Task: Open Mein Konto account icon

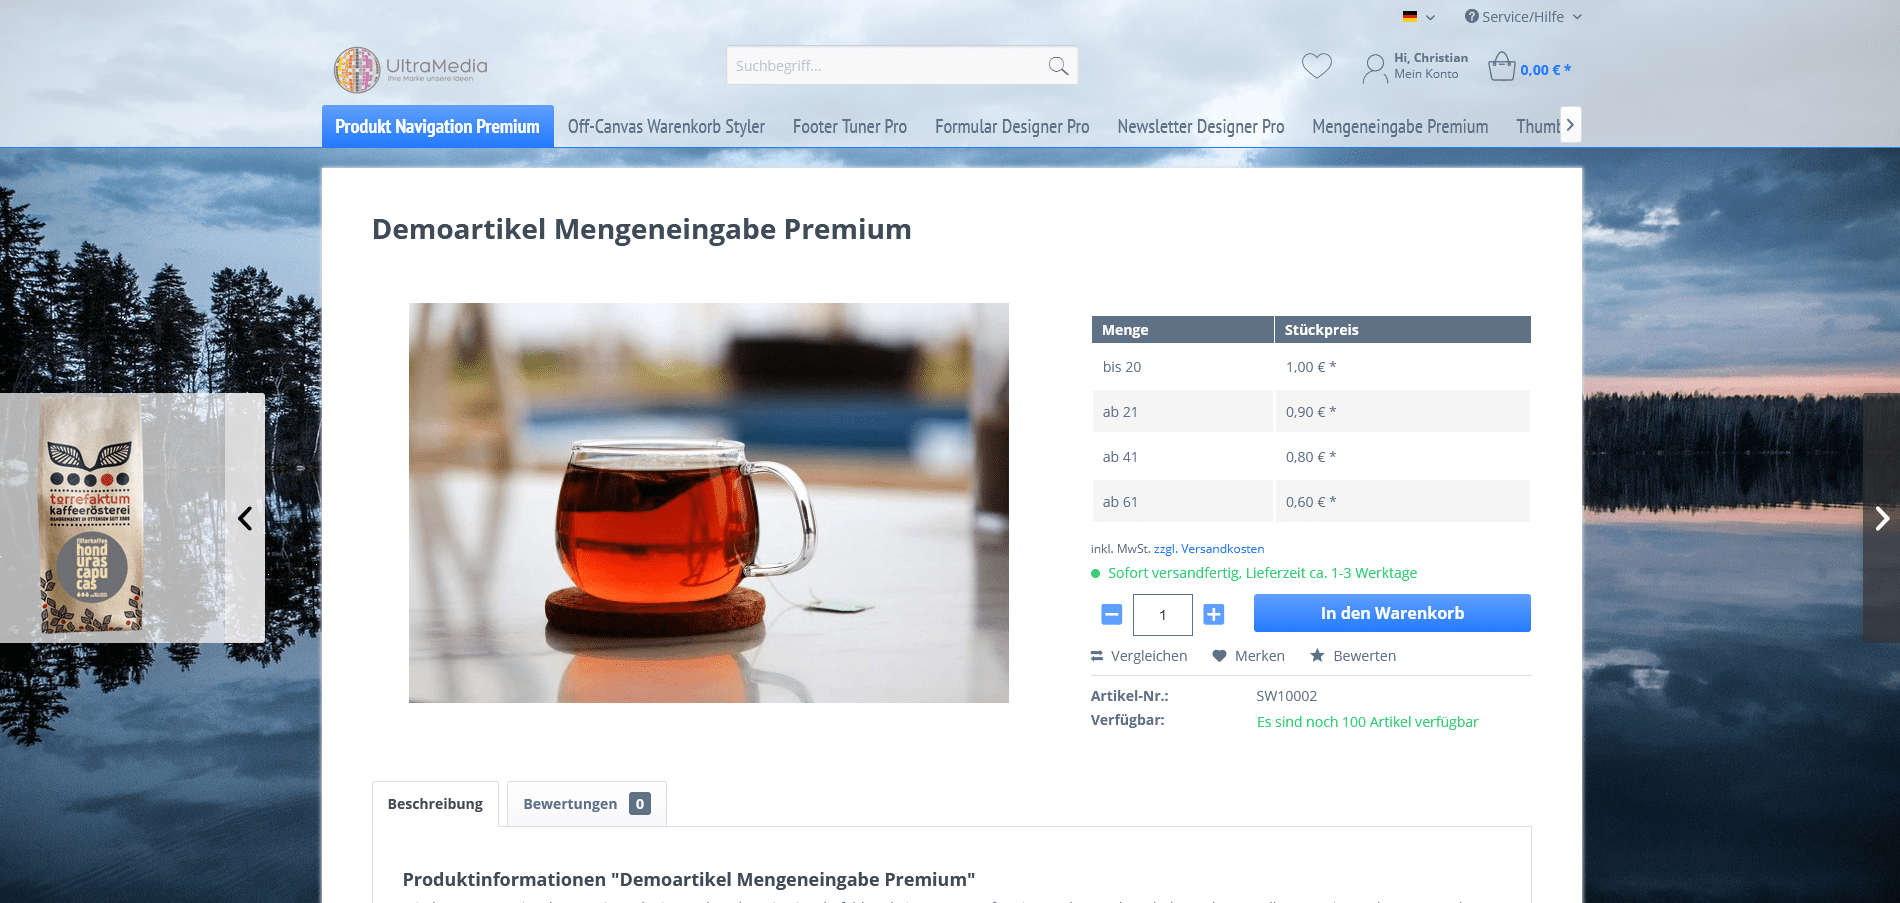Action: point(1375,69)
